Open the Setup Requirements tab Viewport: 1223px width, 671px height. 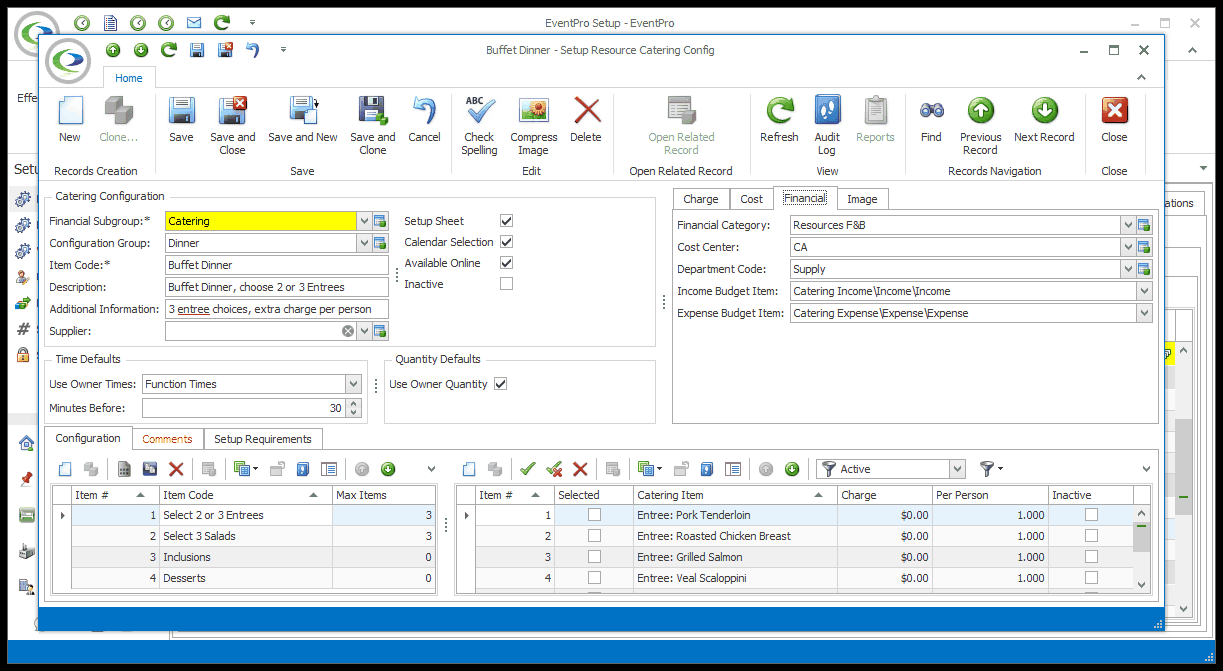coord(263,439)
